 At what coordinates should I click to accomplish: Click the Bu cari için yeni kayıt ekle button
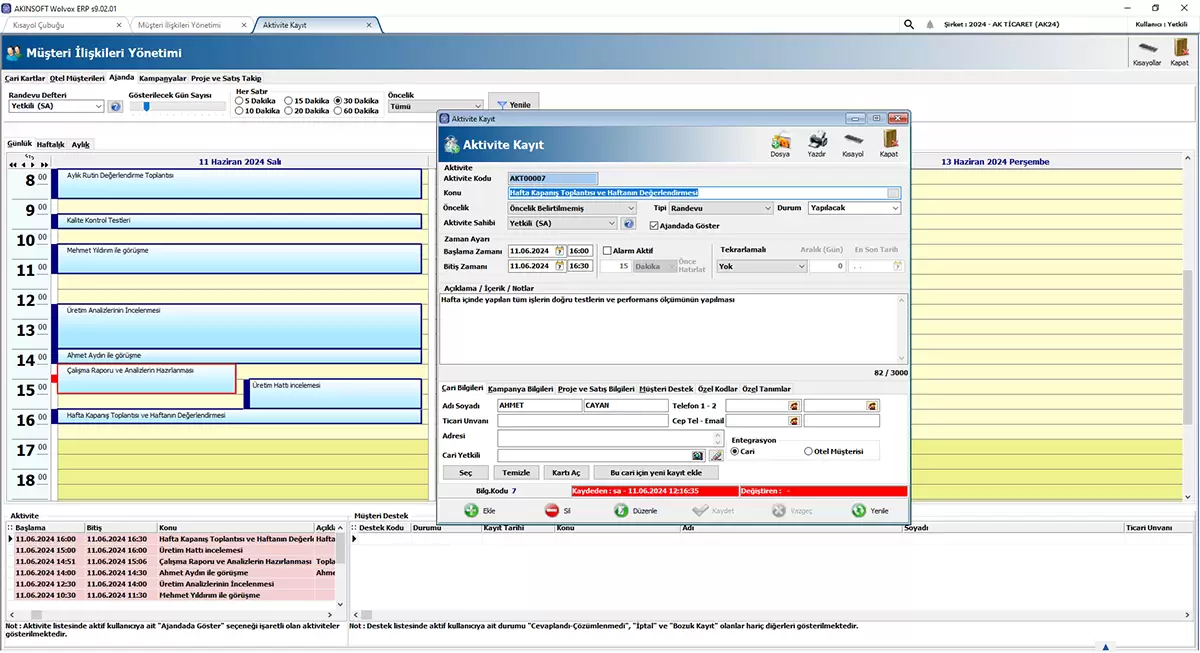tap(655, 472)
